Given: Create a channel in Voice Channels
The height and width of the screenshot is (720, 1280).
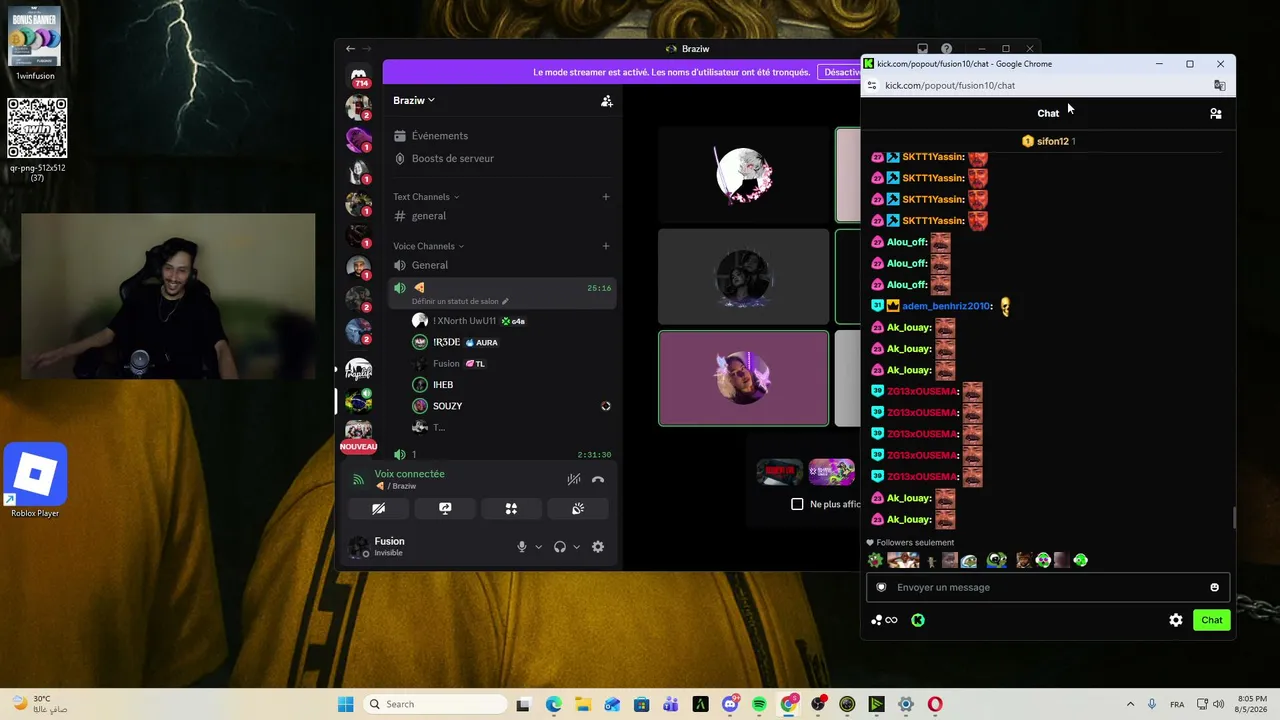Looking at the screenshot, I should [606, 246].
